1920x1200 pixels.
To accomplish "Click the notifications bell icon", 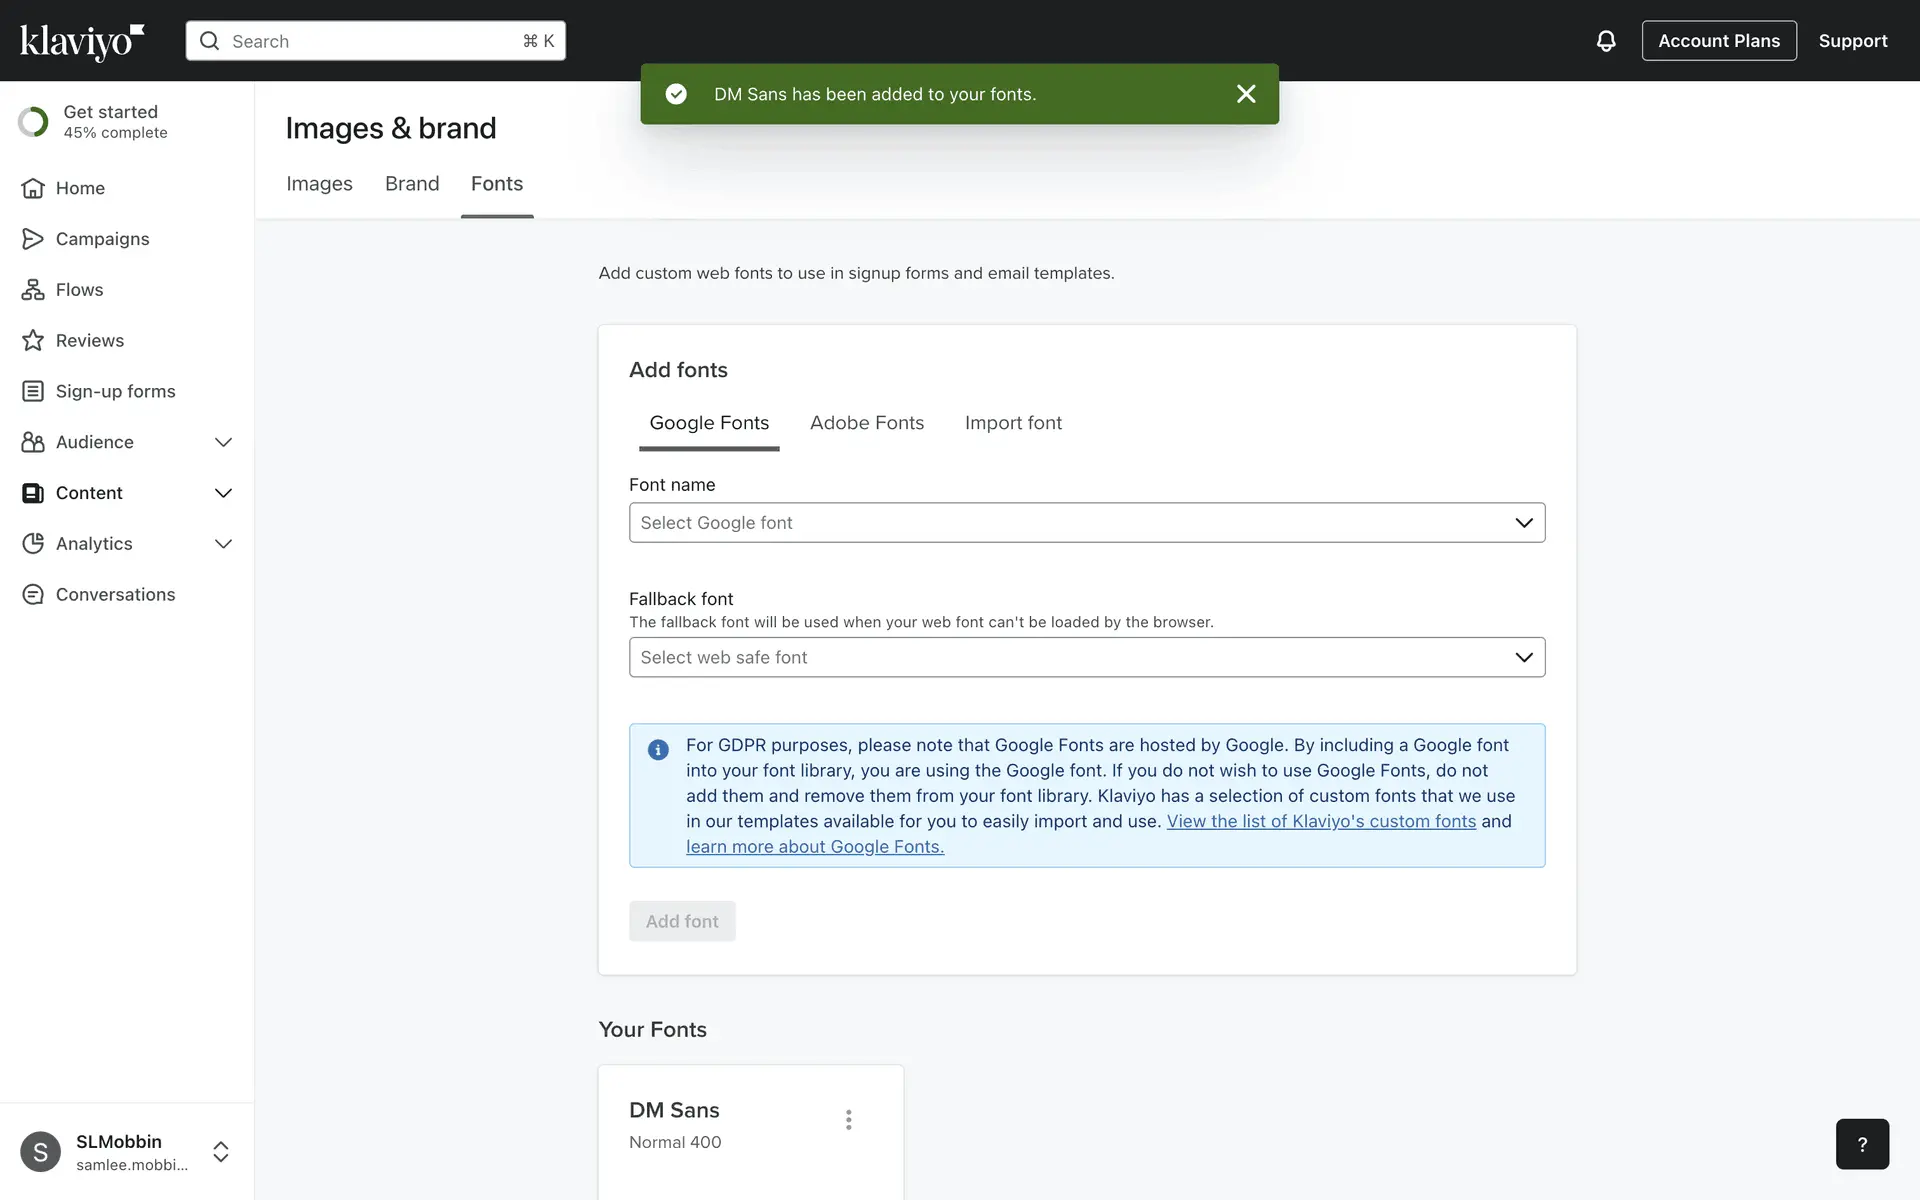I will point(1605,41).
